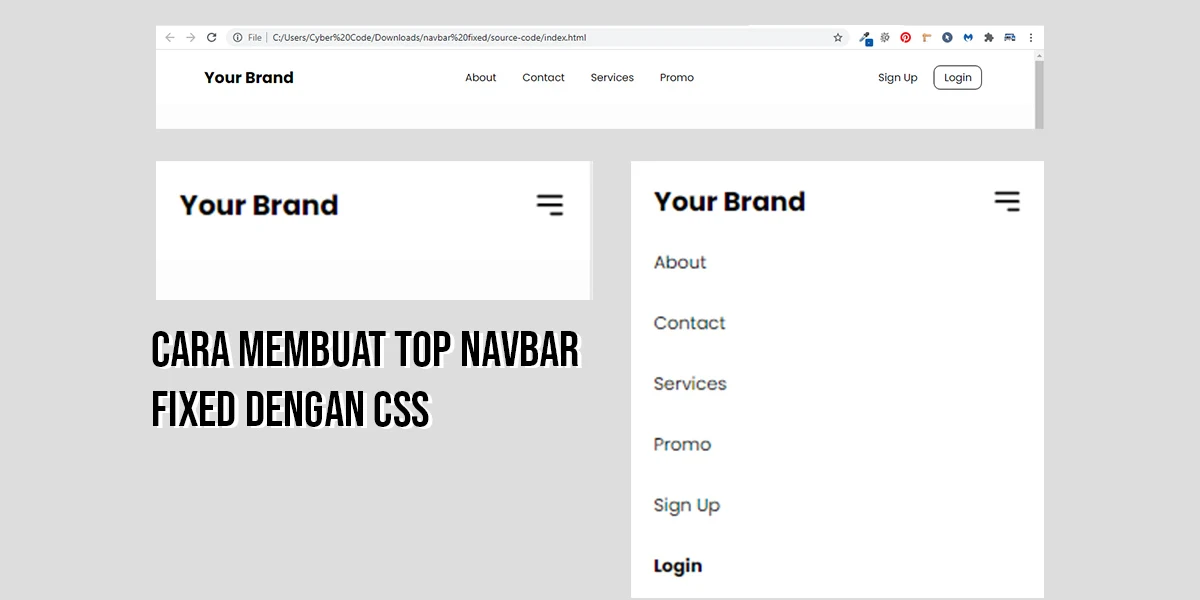Open Chrome's three-dot menu

pos(1031,37)
